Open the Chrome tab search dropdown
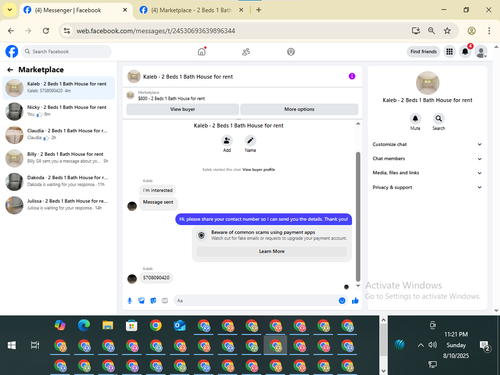This screenshot has height=375, width=500. point(10,10)
